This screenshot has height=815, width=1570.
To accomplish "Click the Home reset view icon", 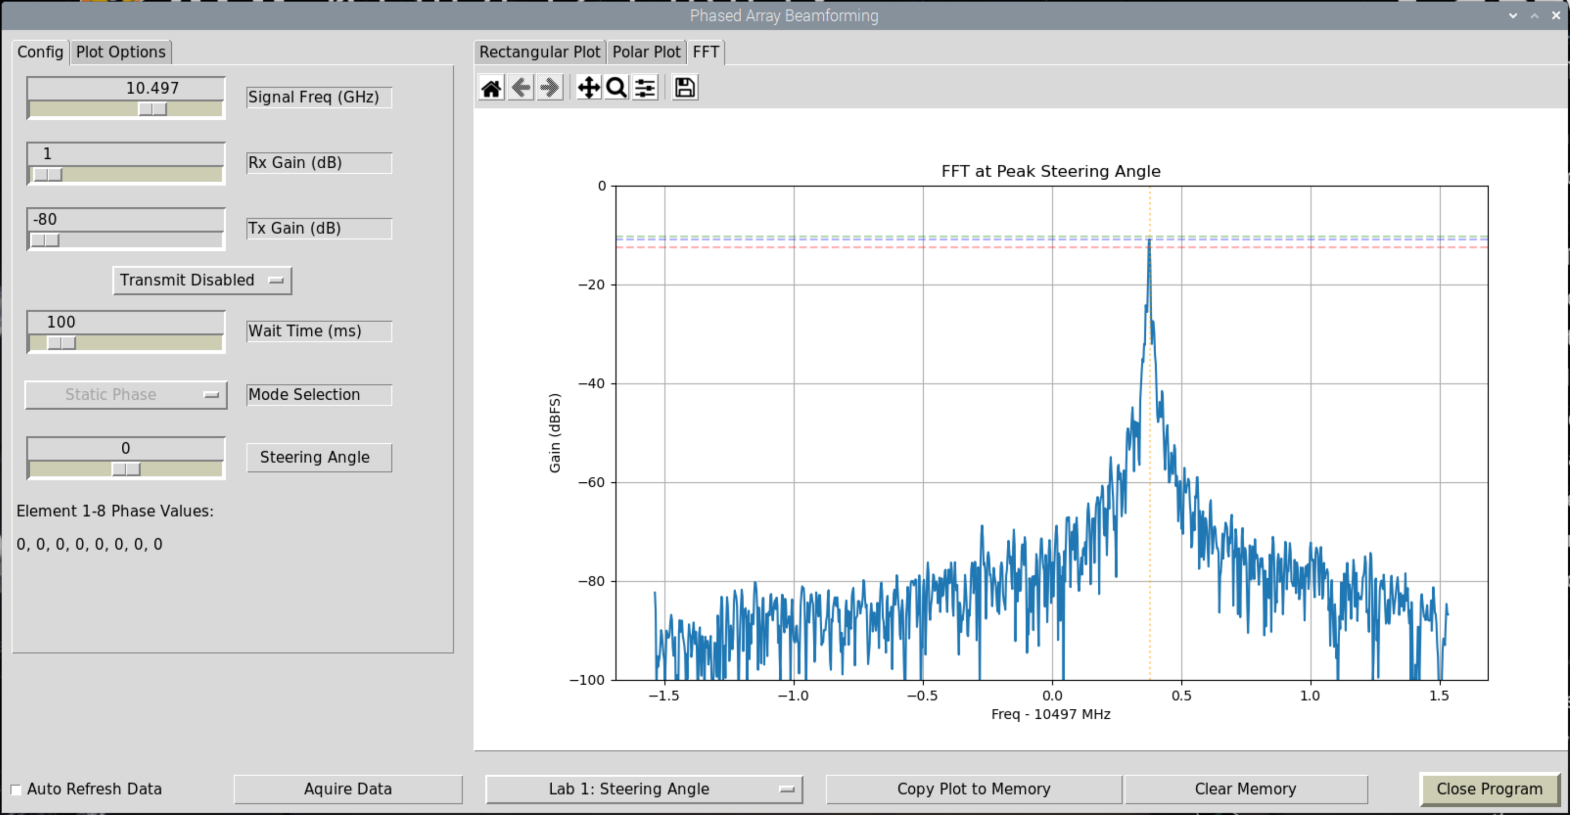I will 491,88.
